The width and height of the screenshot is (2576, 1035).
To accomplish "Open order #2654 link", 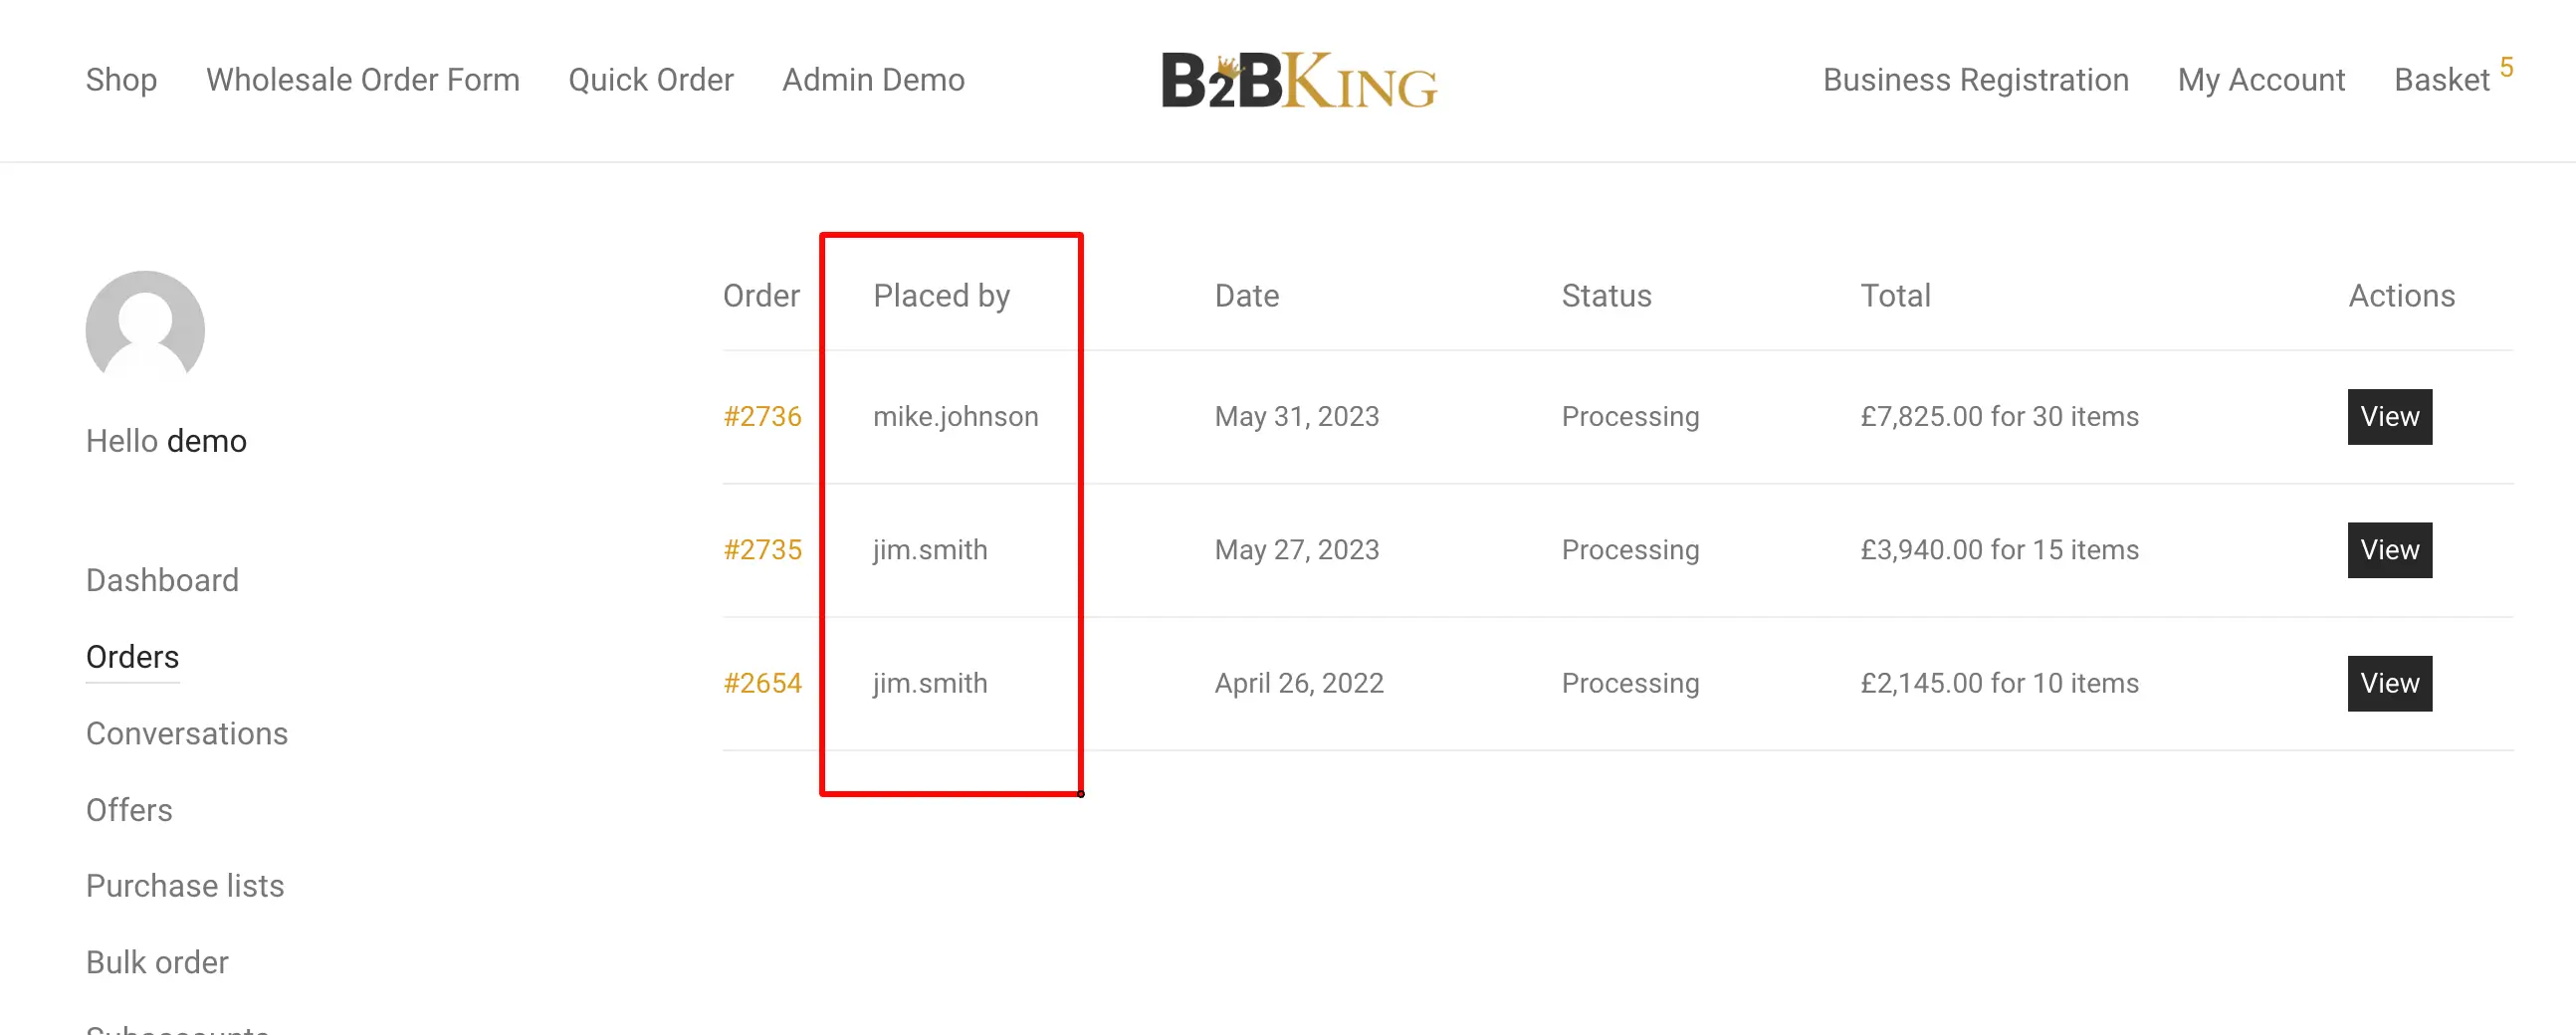I will tap(762, 683).
